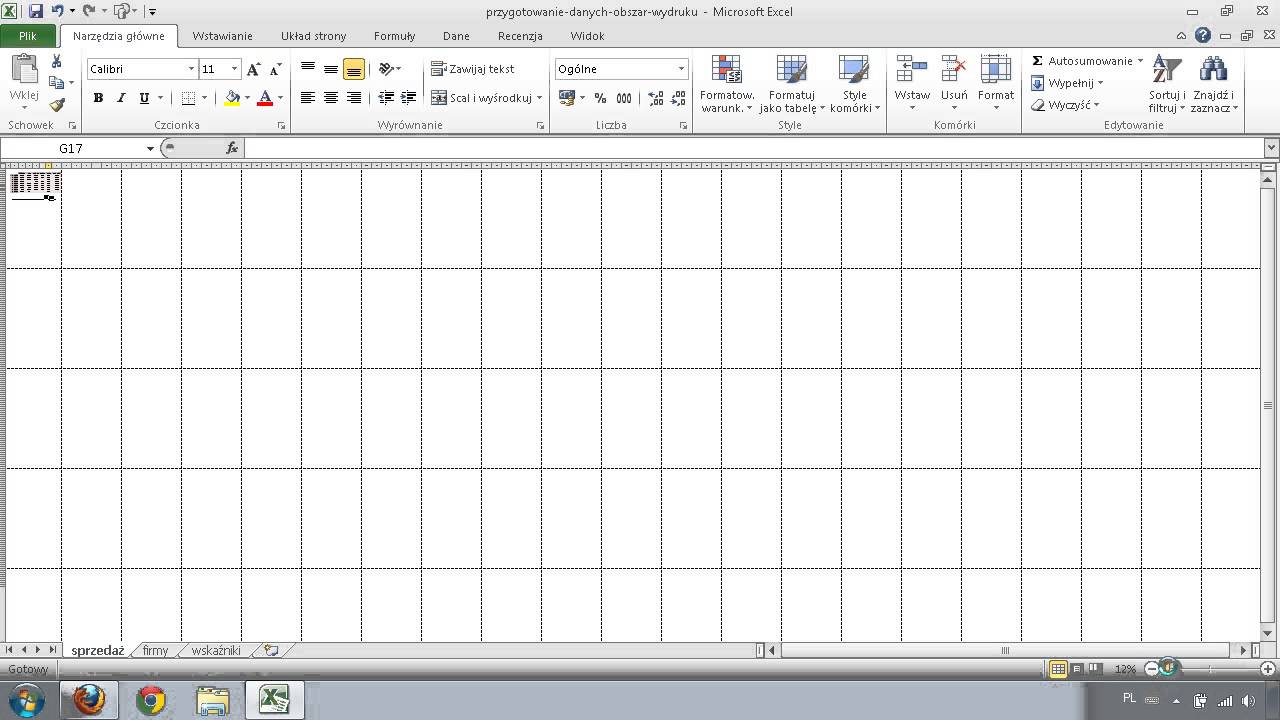Screen dimensions: 1280x720
Task: Copy selection using the copy icon
Action: (x=56, y=83)
